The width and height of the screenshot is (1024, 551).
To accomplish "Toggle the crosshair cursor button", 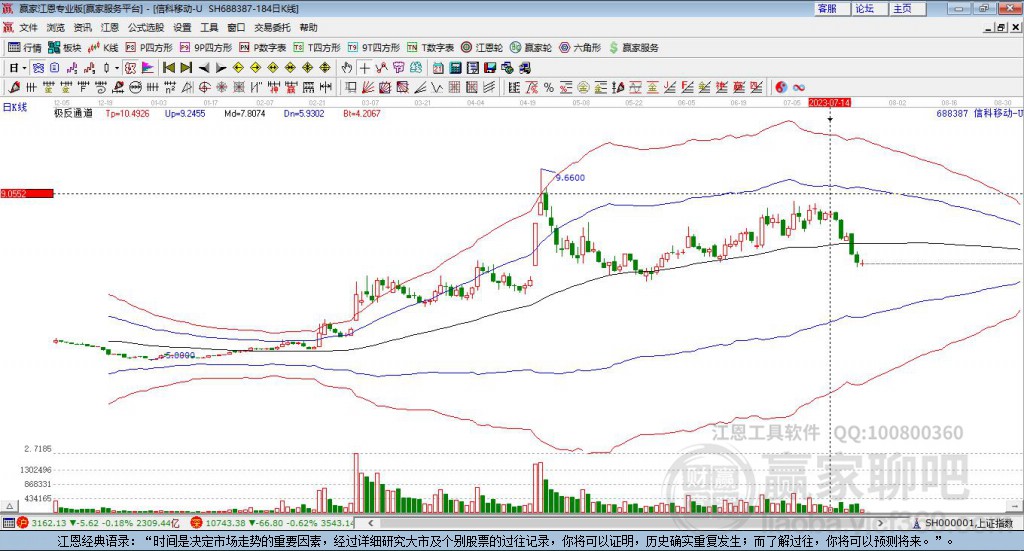I will [x=364, y=68].
